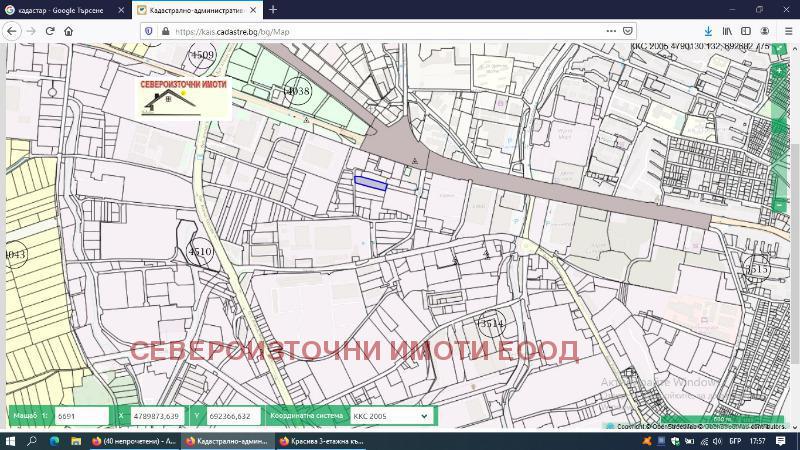800x450 pixels.
Task: Open the Красива 3-етажна taskbar window
Action: tap(320, 440)
